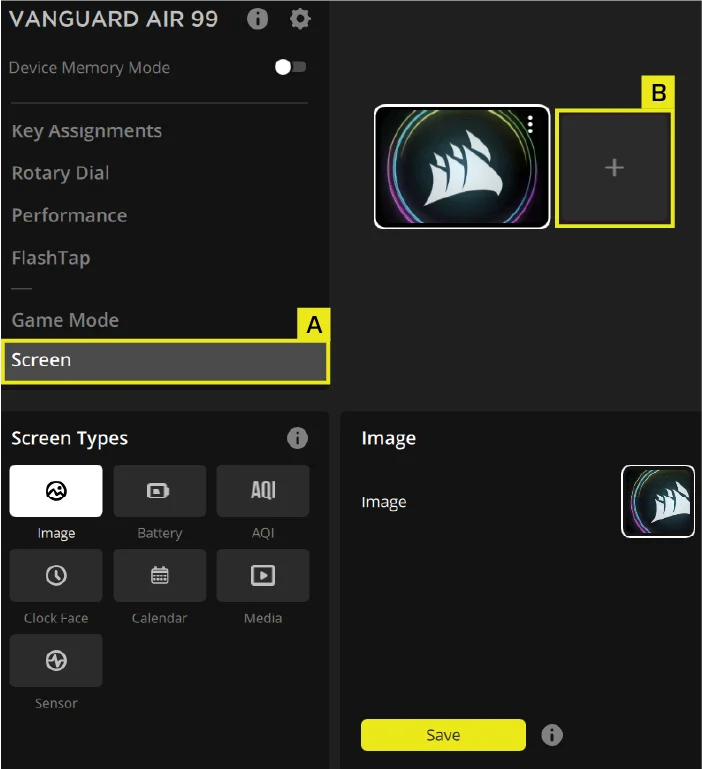Select the Calendar screen type
Image resolution: width=702 pixels, height=769 pixels.
pos(160,575)
